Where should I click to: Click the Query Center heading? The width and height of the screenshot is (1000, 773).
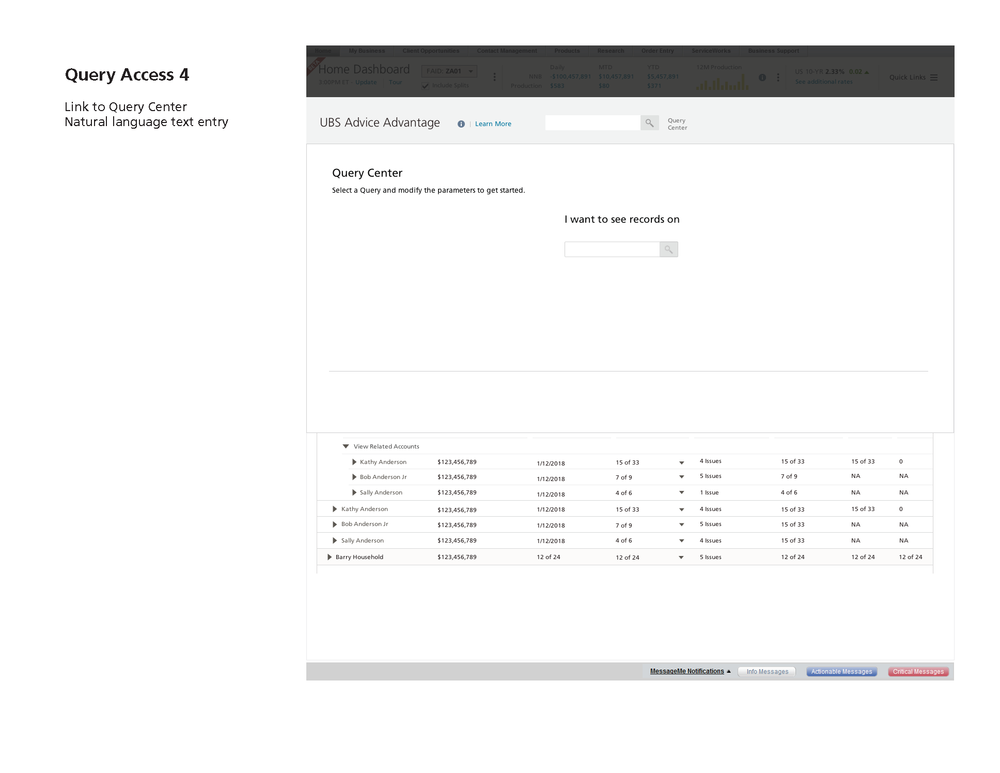(367, 173)
